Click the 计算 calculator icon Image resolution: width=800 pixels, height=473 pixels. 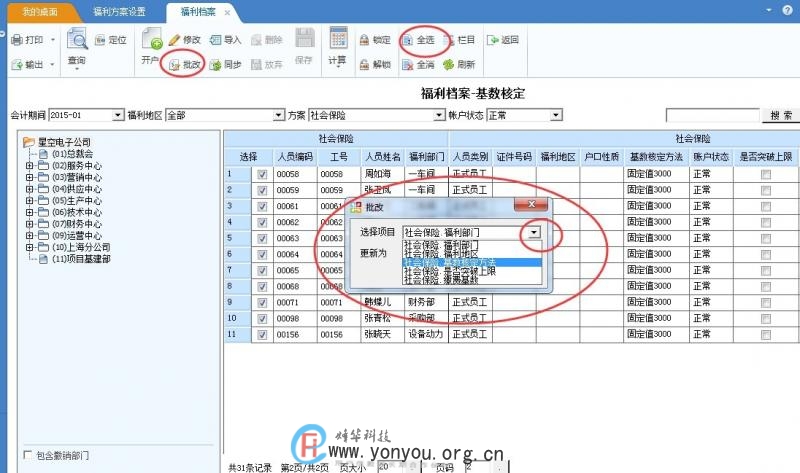(338, 38)
